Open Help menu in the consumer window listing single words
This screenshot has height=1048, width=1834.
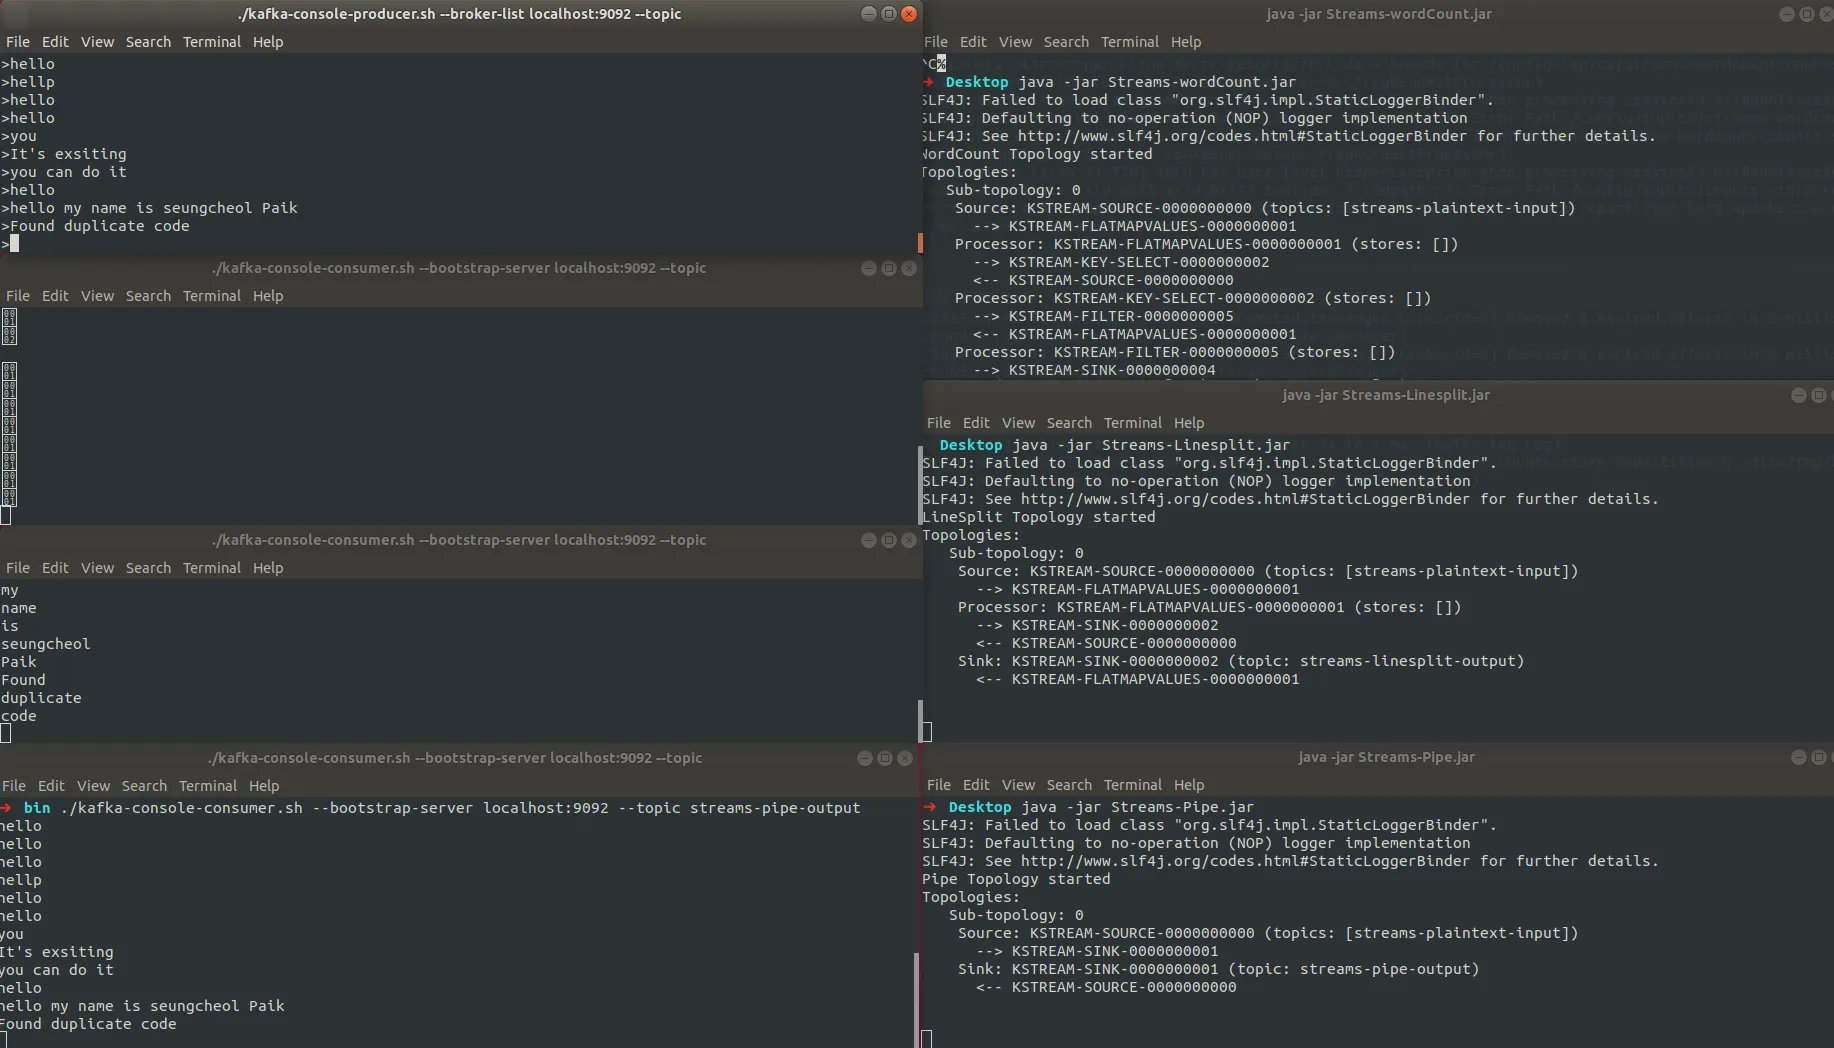pos(268,568)
